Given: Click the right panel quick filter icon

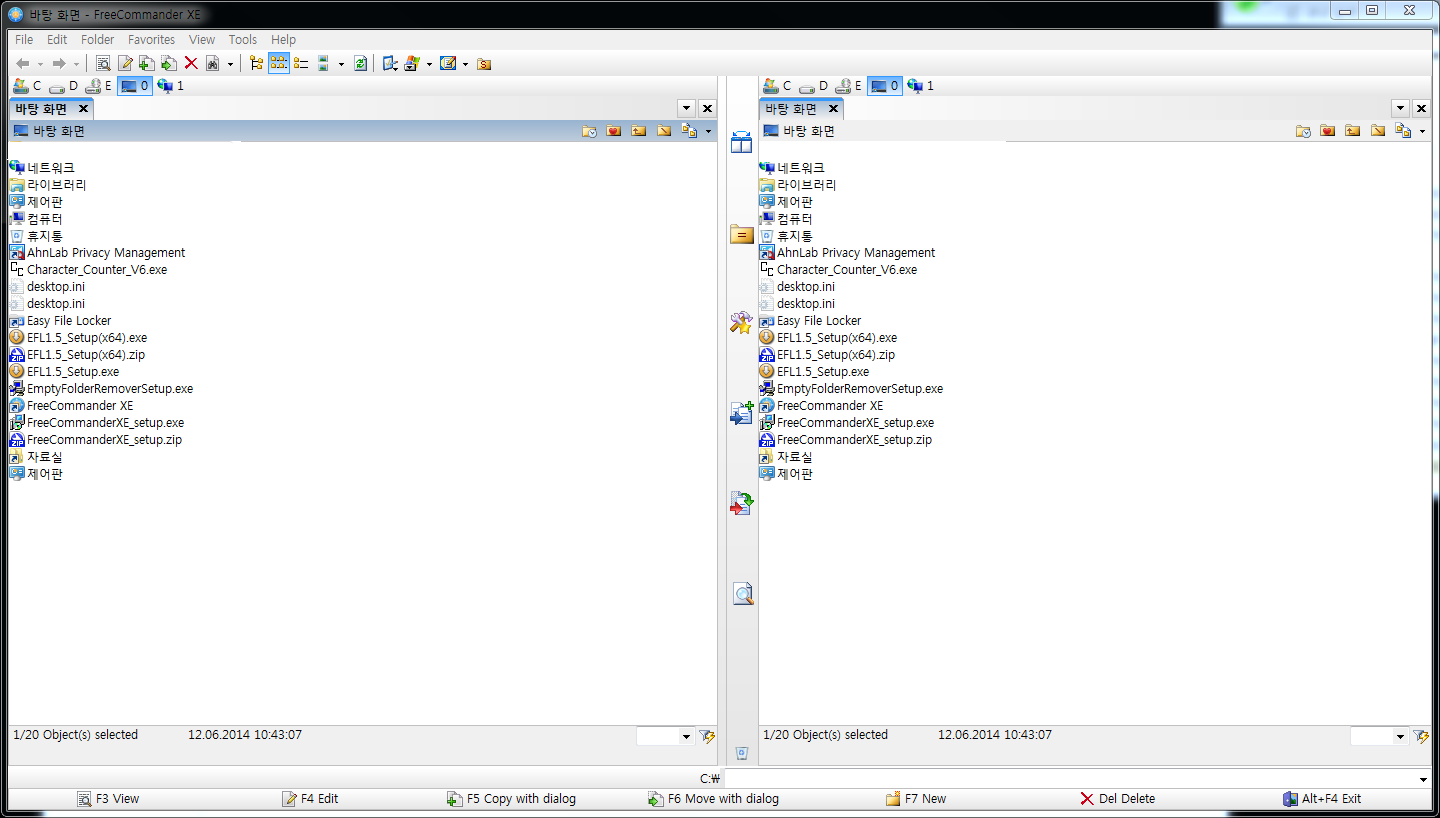Looking at the screenshot, I should coord(1421,736).
